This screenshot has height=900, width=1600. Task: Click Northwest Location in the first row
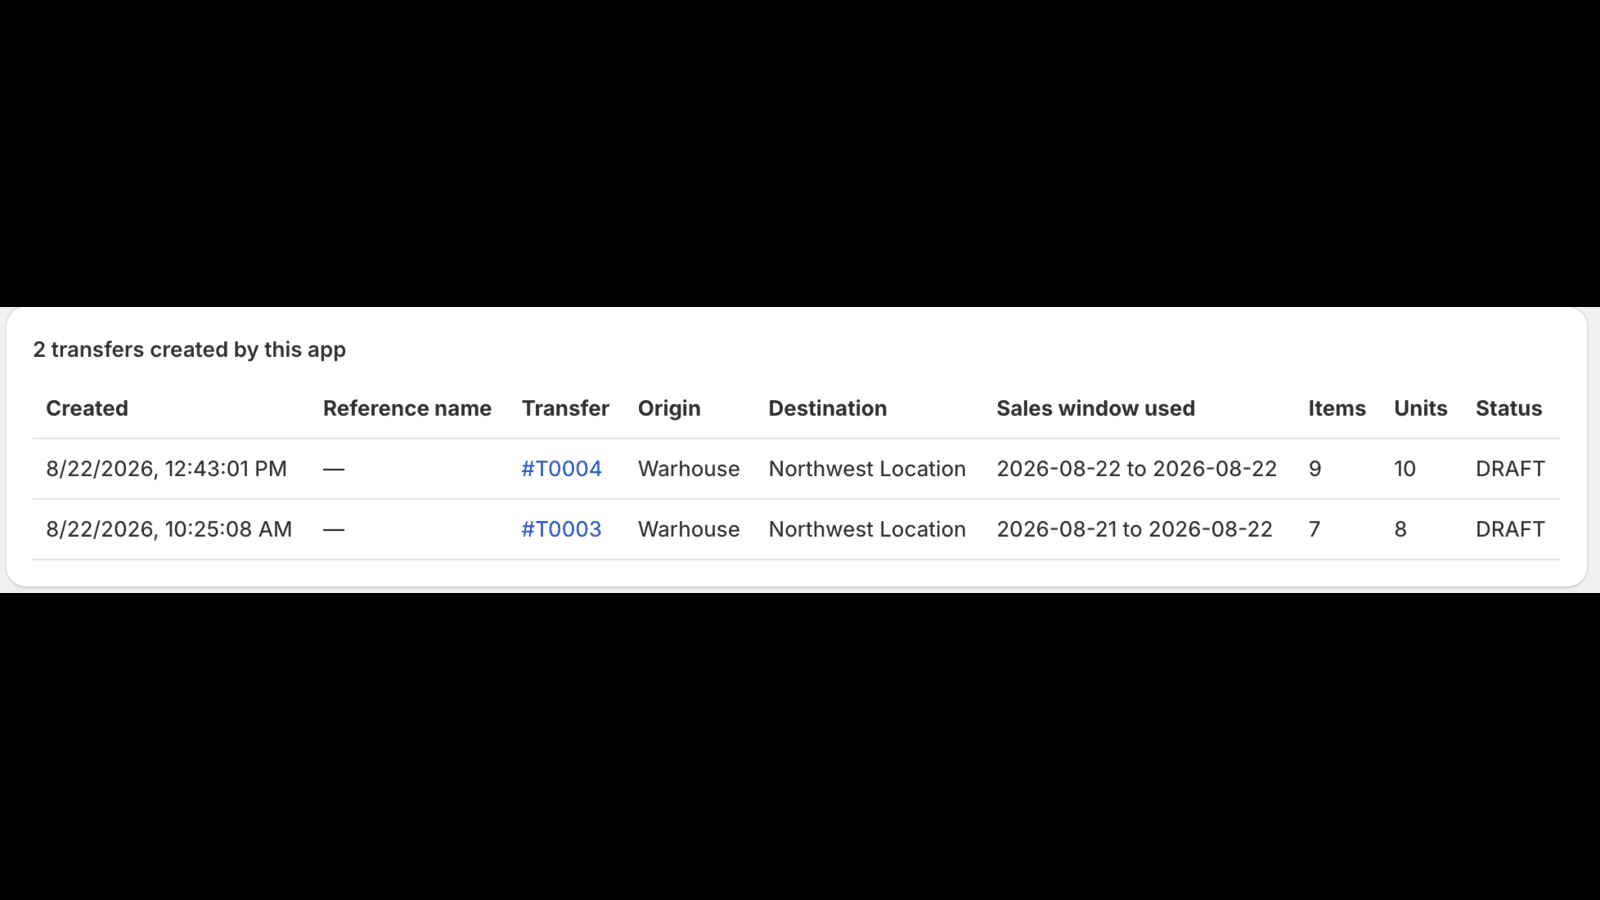click(867, 469)
